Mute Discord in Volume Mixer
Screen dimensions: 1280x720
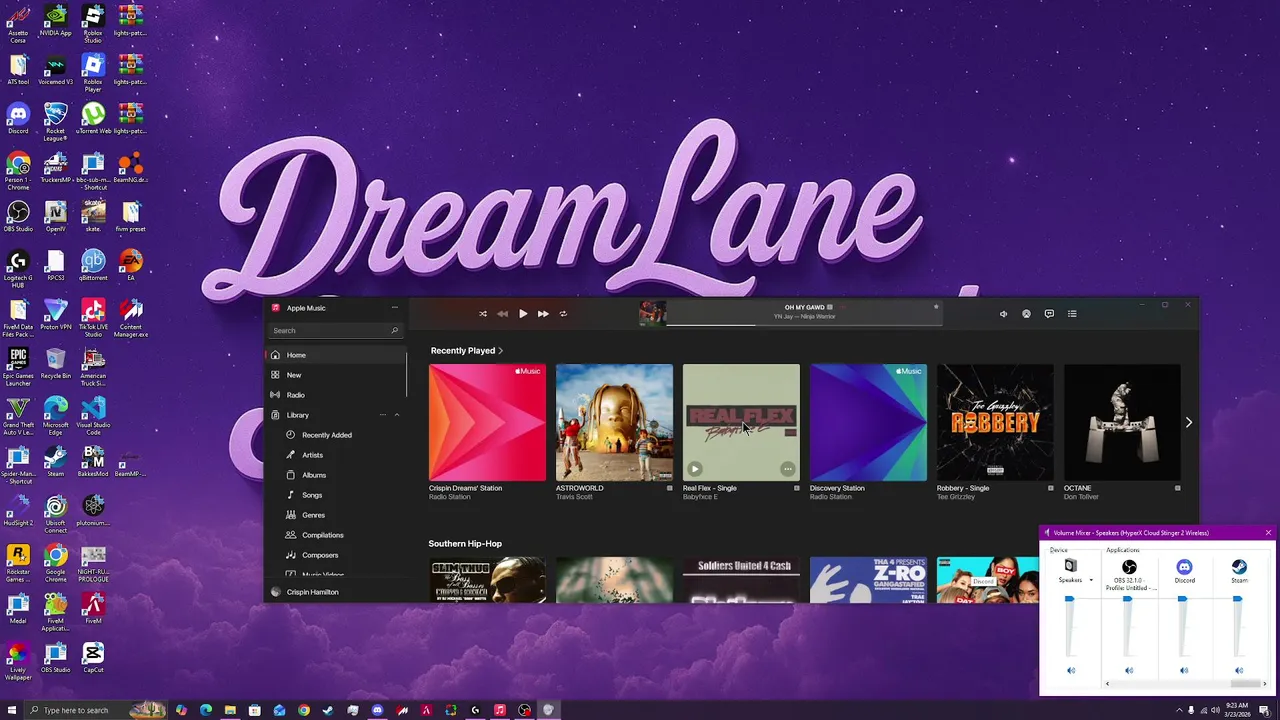[1184, 671]
